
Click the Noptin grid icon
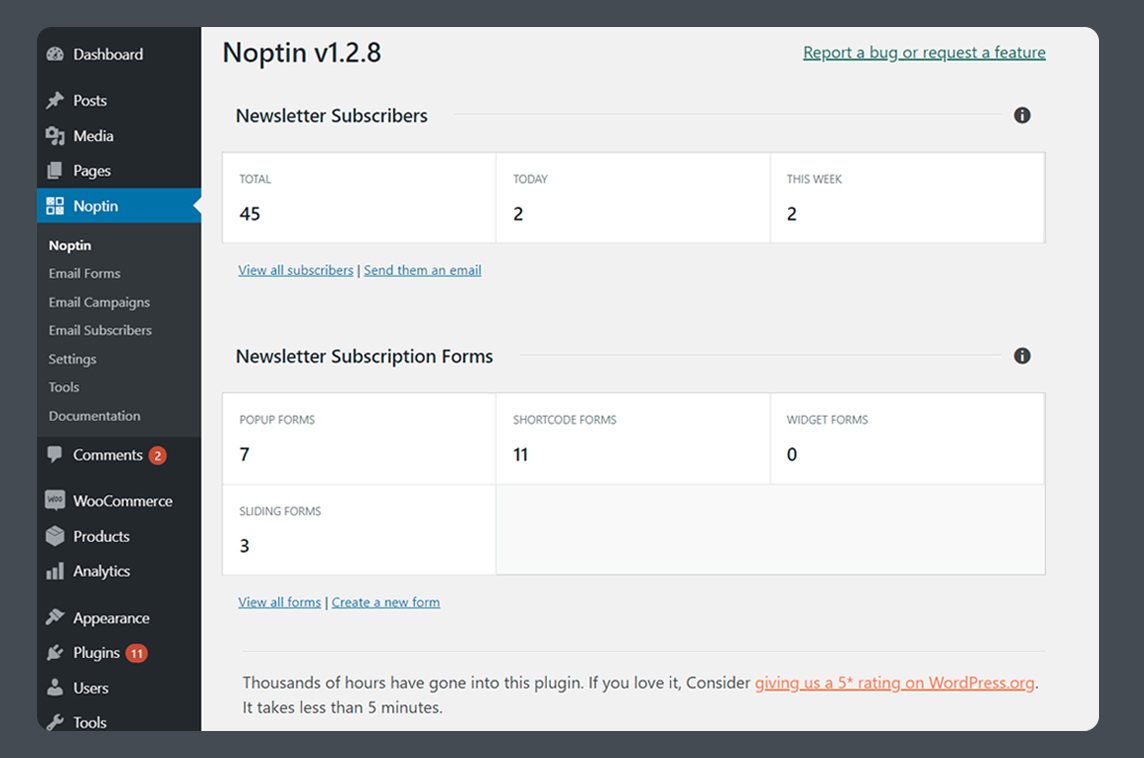[x=55, y=206]
